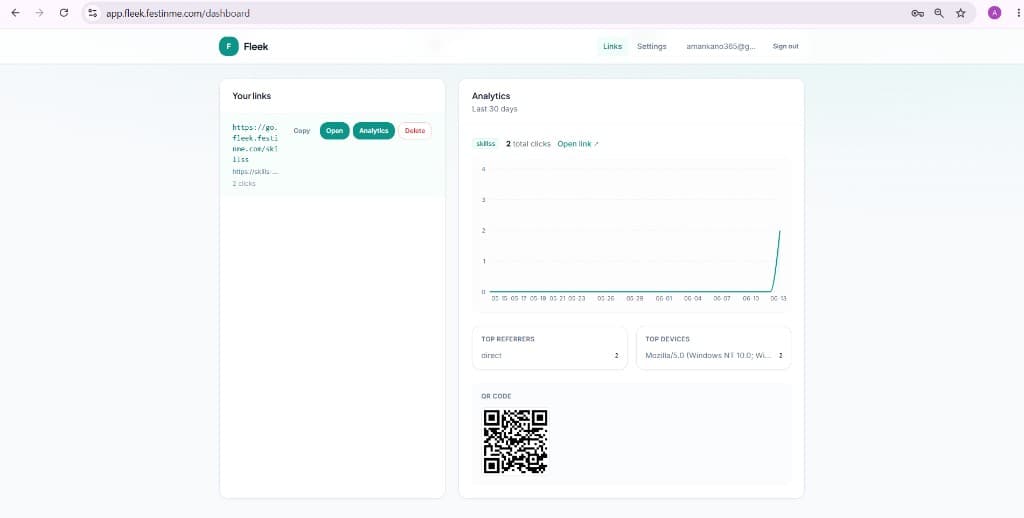
Task: Click the Fleek brand name
Action: click(256, 46)
